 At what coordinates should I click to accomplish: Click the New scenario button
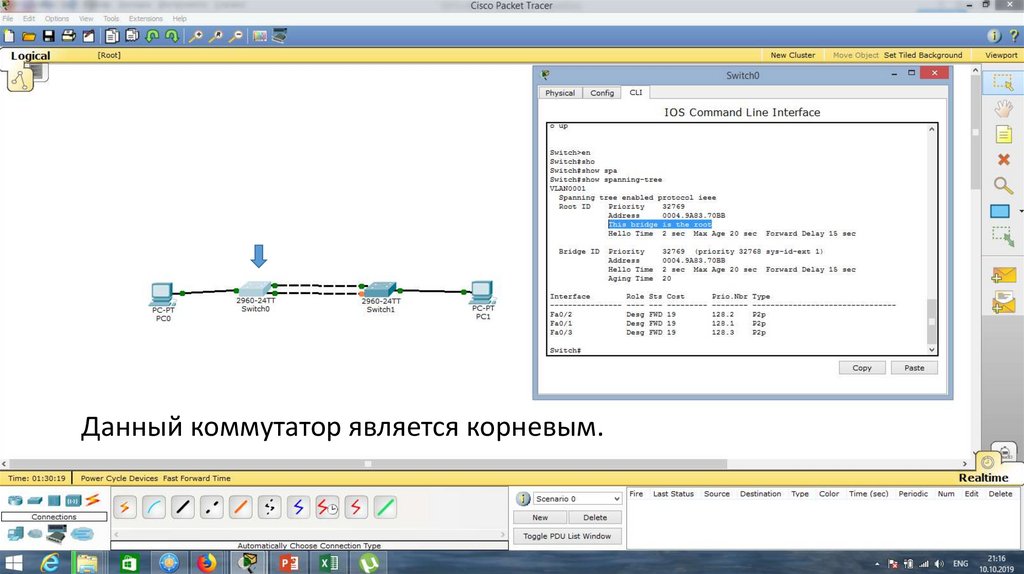540,517
